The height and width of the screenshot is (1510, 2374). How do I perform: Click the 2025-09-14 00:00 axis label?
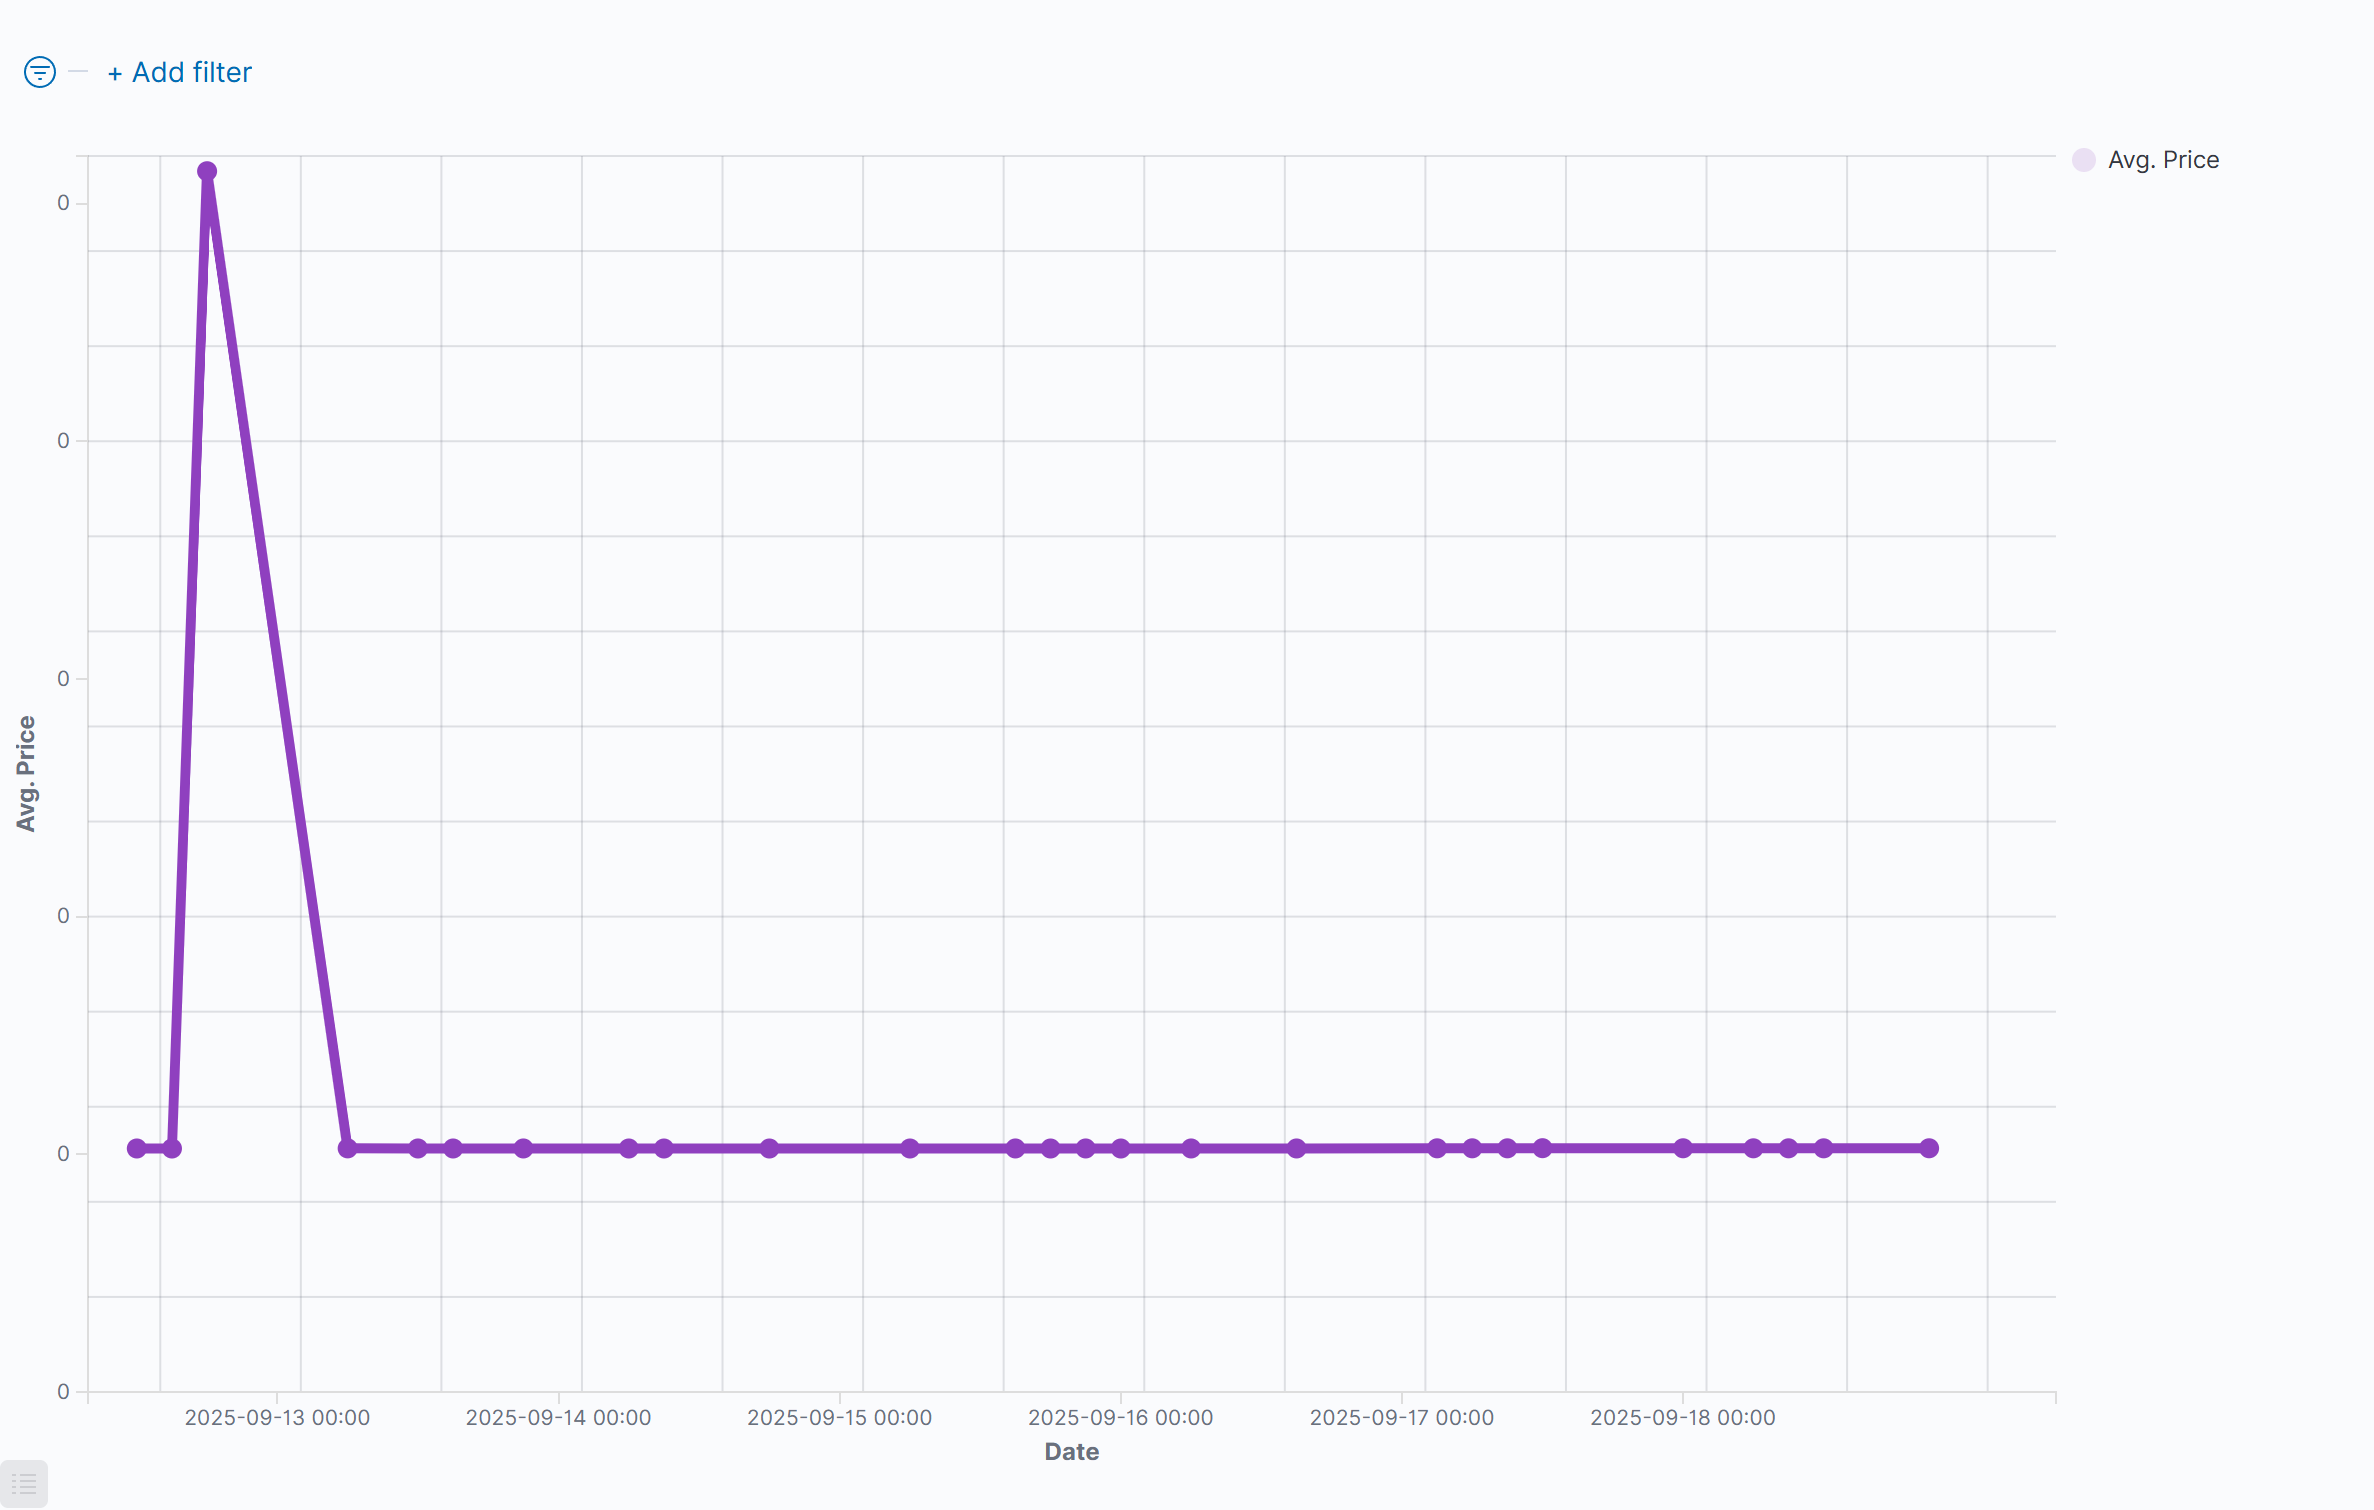(558, 1417)
